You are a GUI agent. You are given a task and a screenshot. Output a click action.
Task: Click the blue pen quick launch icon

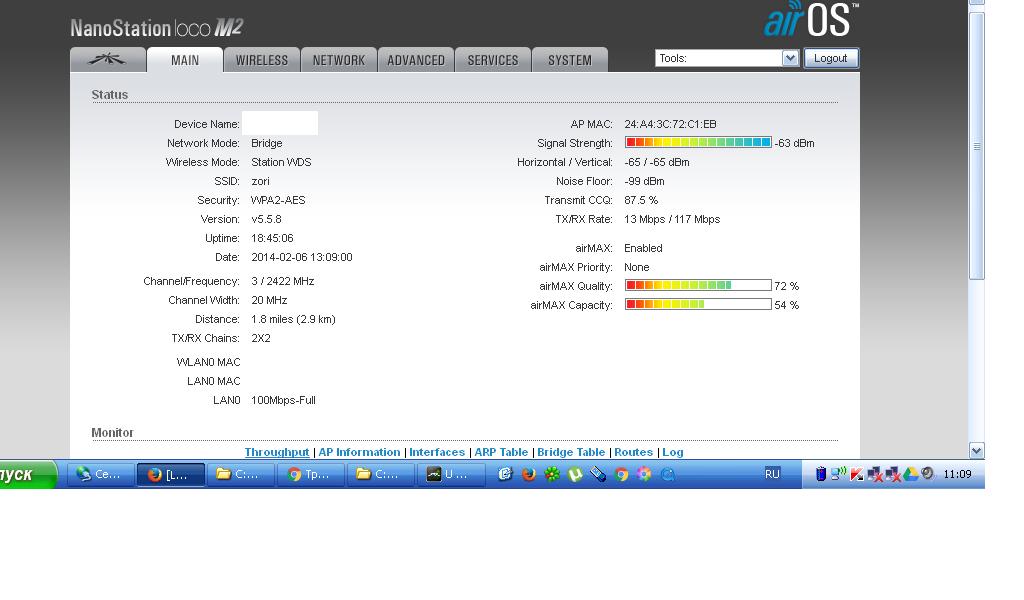[598, 474]
